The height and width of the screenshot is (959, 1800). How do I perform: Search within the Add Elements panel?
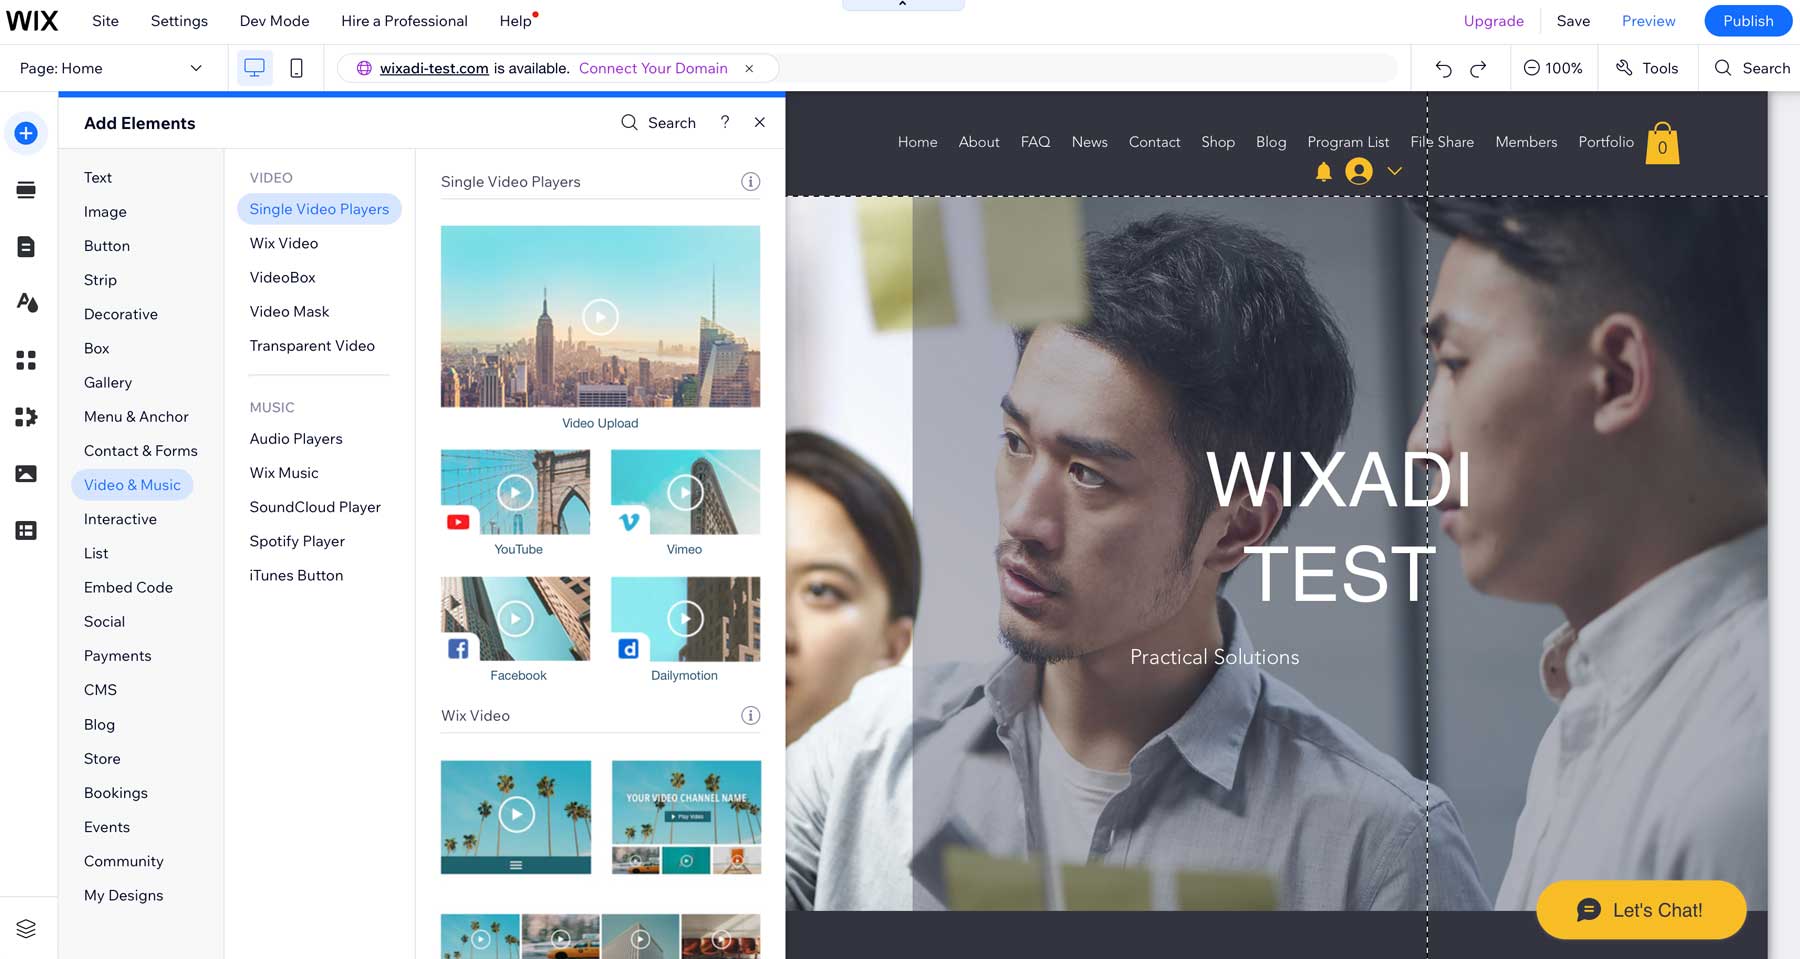click(658, 122)
